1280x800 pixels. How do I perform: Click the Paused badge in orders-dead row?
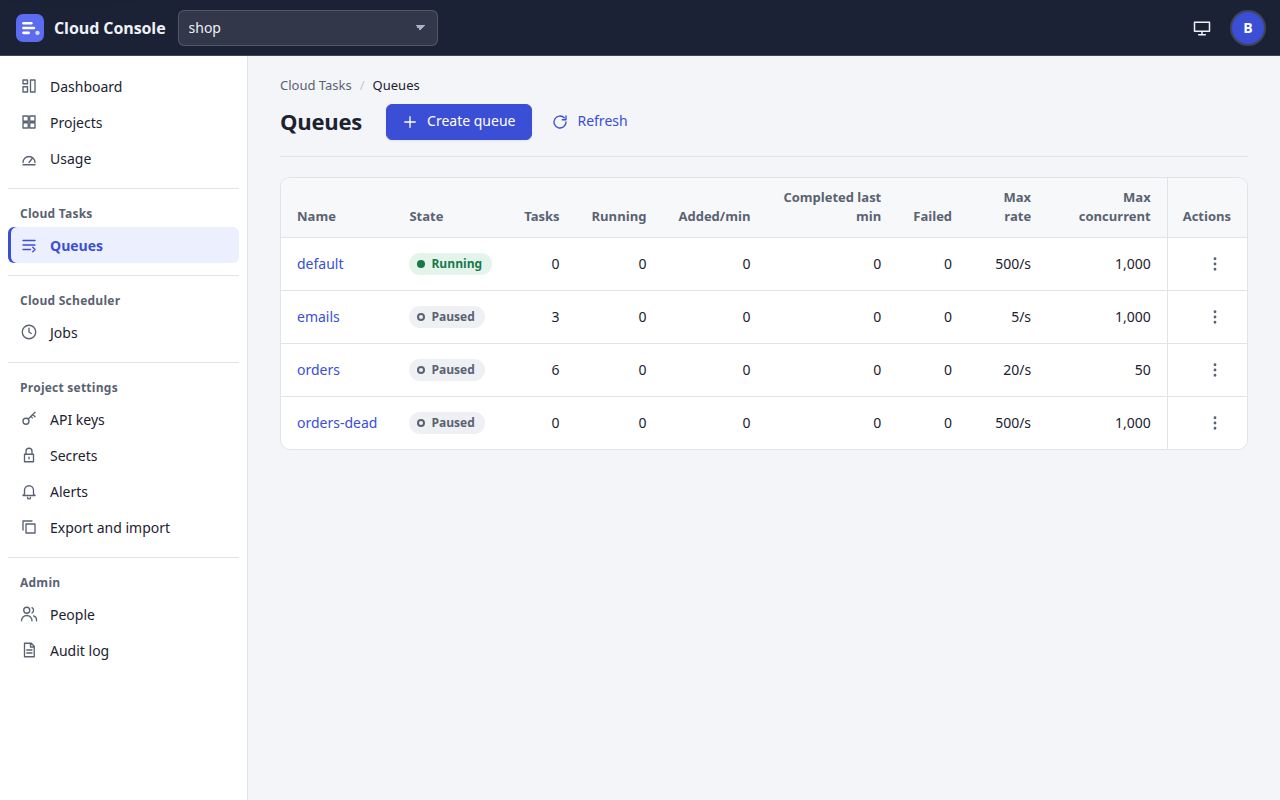(x=447, y=423)
